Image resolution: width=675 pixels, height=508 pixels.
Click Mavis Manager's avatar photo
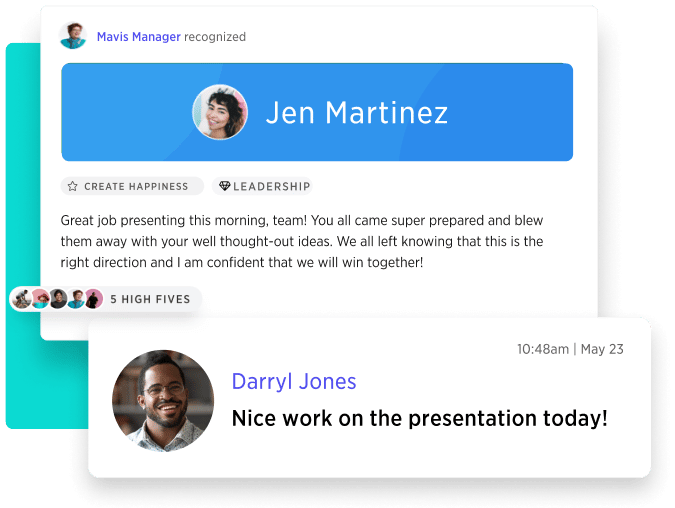point(73,35)
